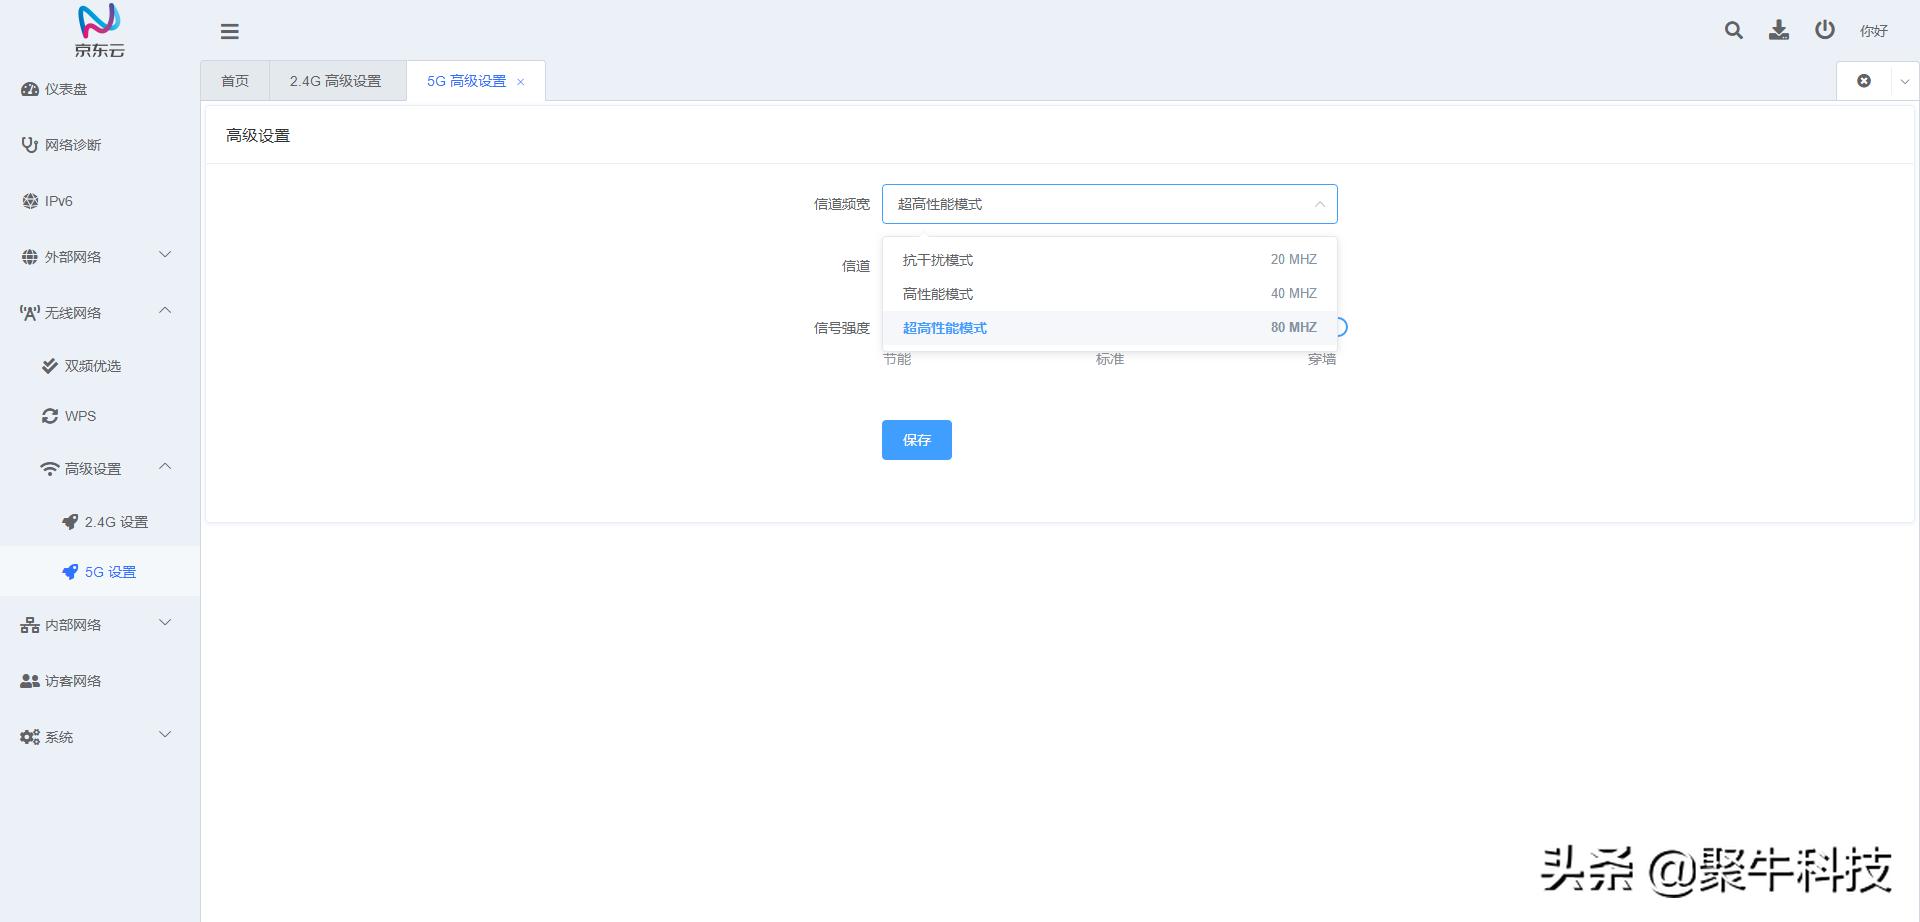Viewport: 1920px width, 922px height.
Task: Click the 高级设置 panel heading
Action: click(258, 136)
